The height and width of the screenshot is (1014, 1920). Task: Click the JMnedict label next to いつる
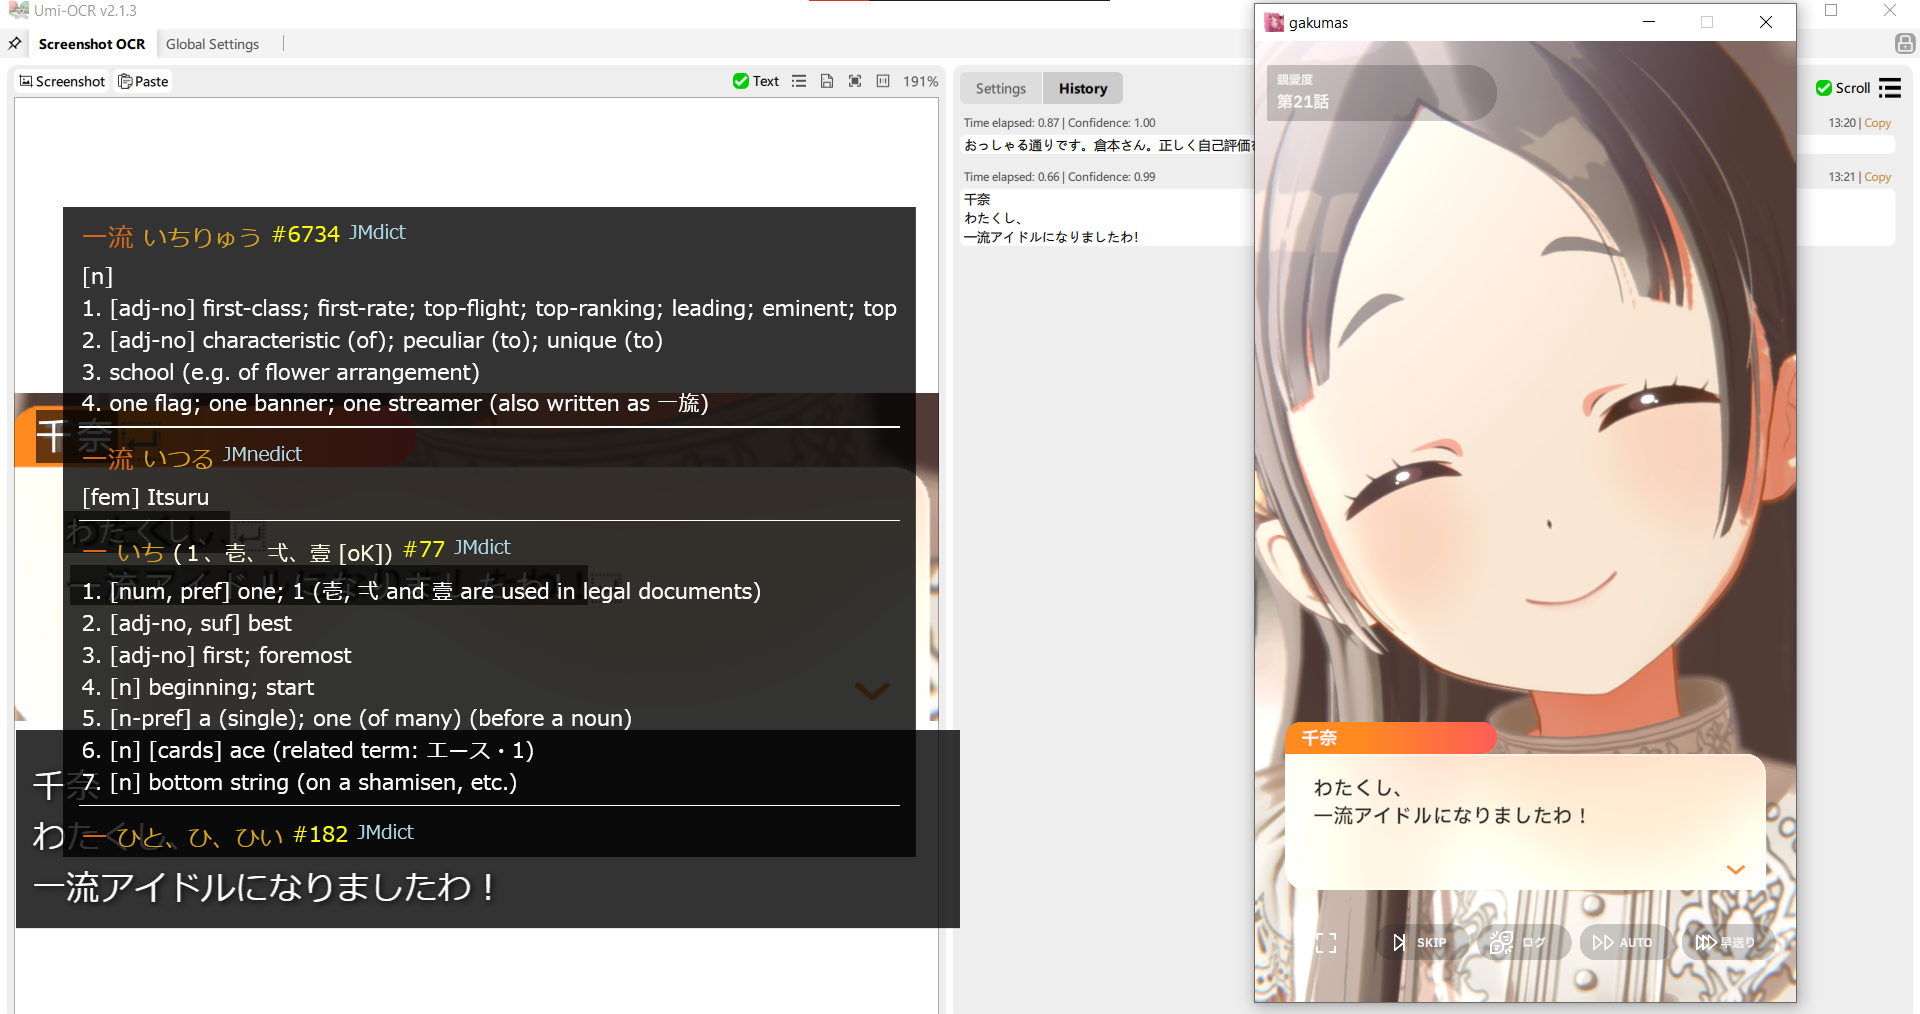click(262, 454)
